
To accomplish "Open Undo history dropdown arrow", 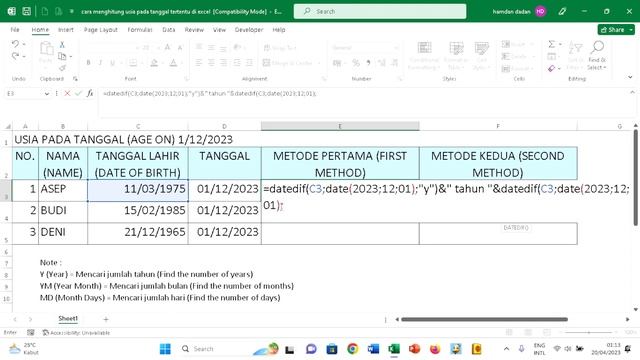I will click(x=24, y=44).
